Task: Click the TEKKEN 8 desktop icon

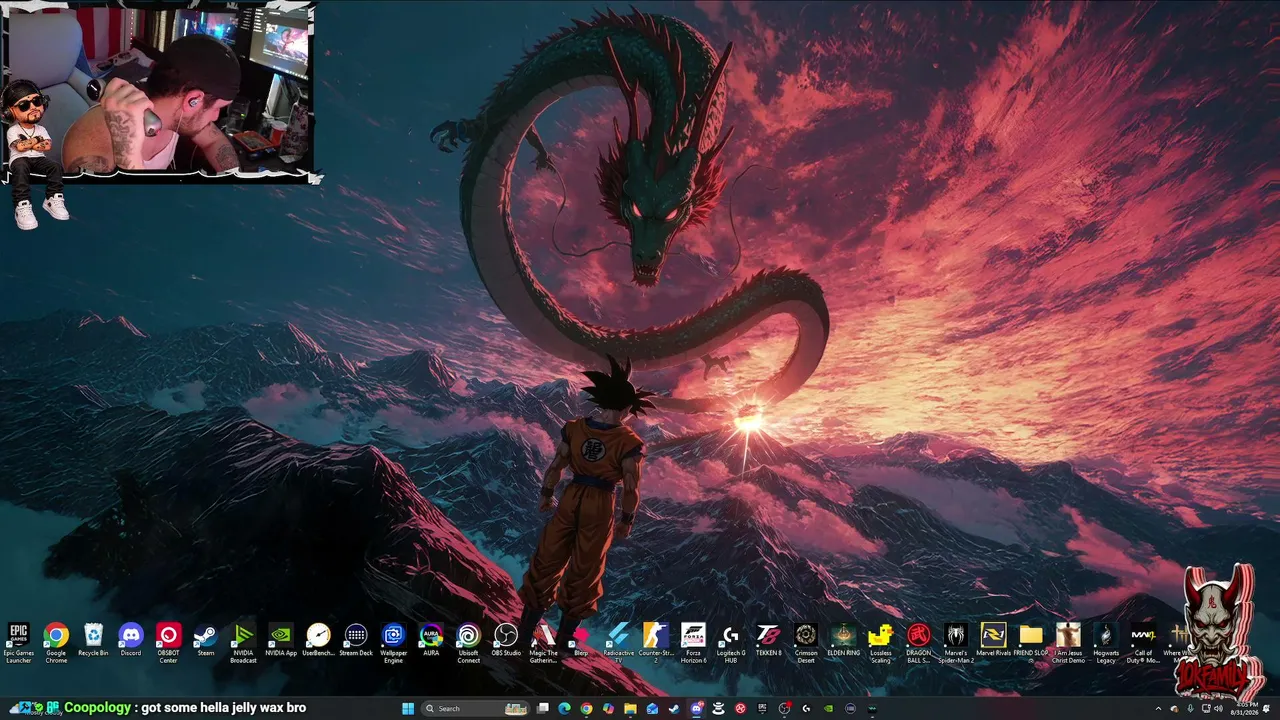Action: point(768,640)
